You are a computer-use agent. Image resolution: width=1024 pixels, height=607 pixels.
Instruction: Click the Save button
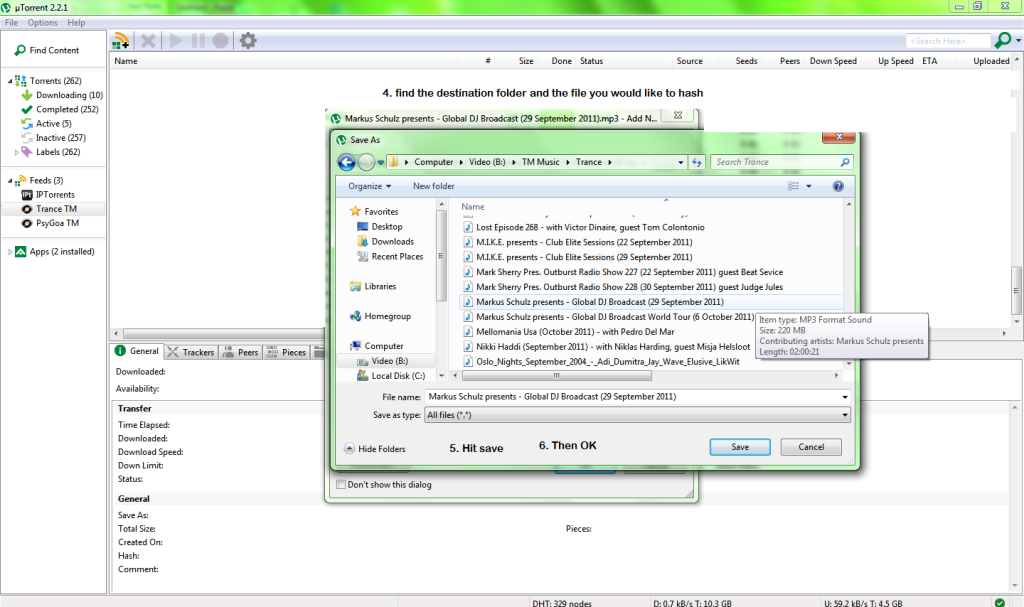(740, 447)
